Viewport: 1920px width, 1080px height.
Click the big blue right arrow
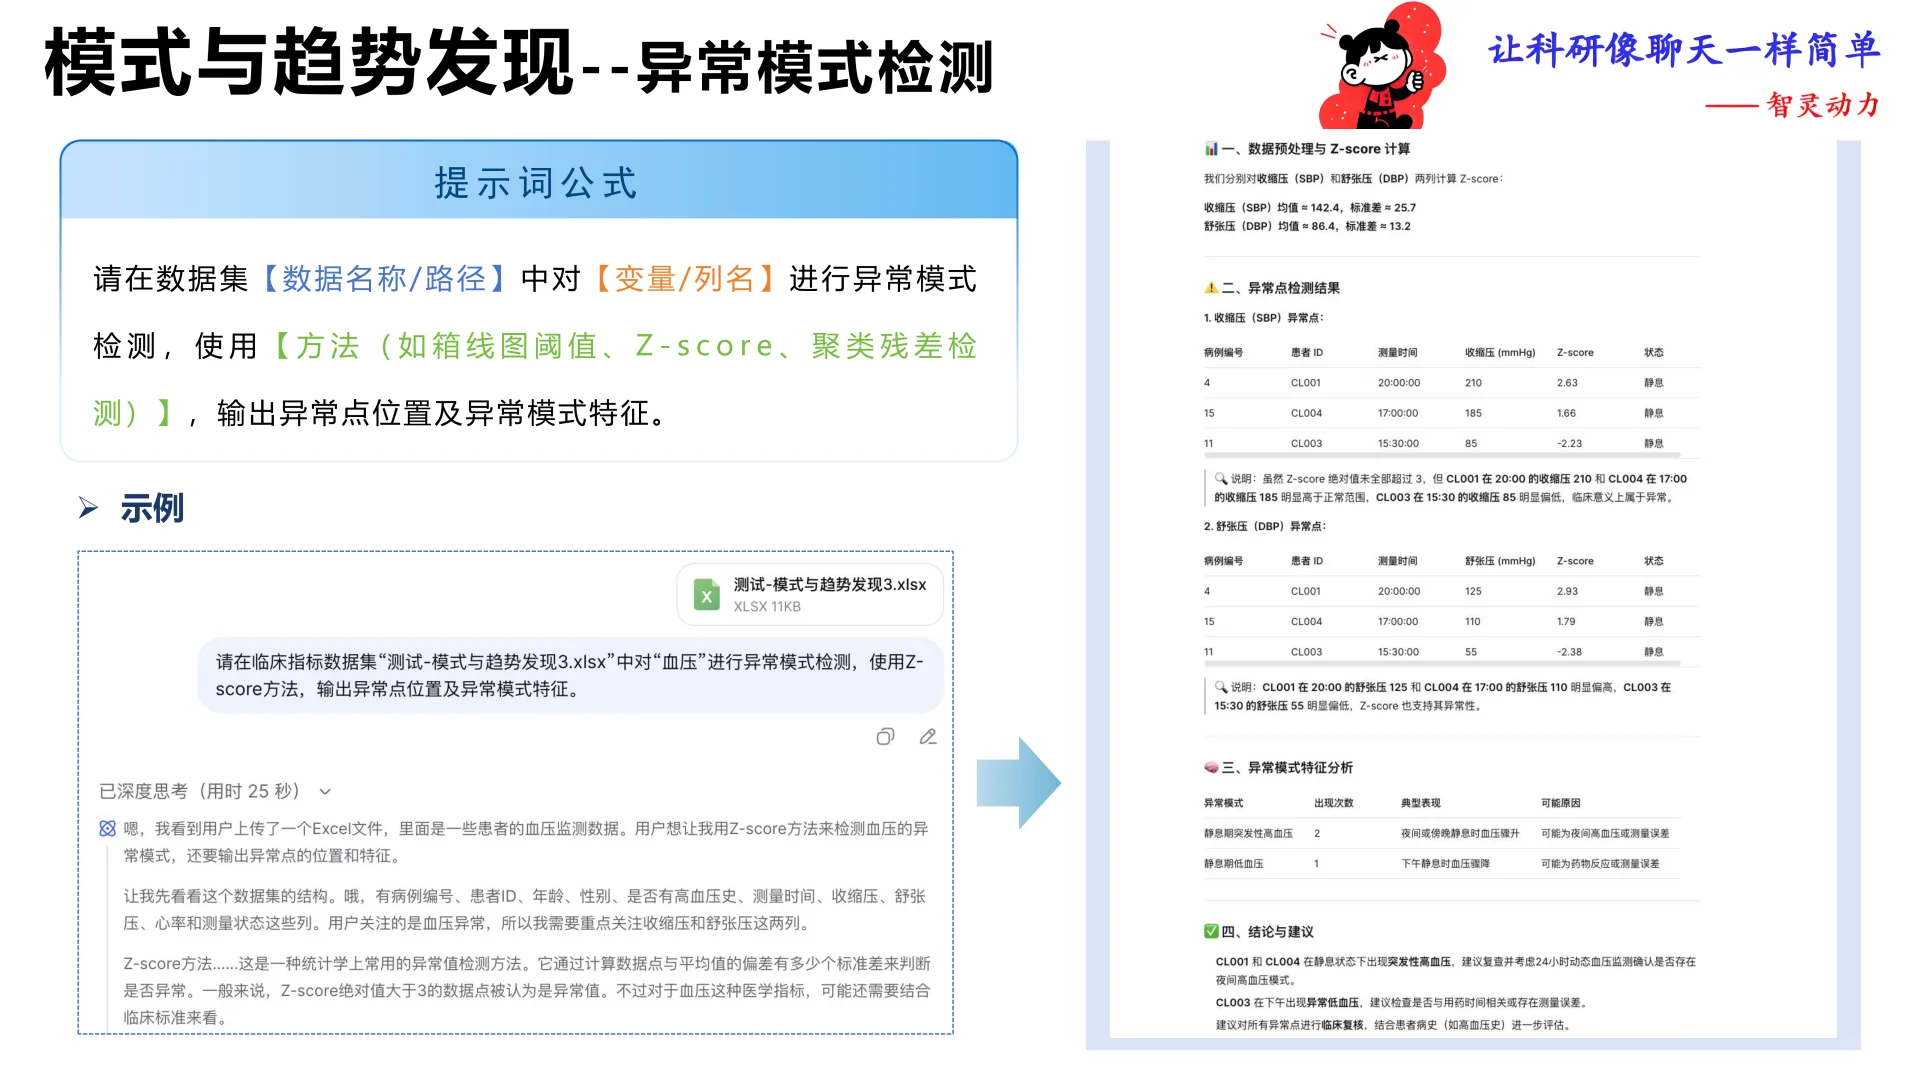click(1018, 783)
